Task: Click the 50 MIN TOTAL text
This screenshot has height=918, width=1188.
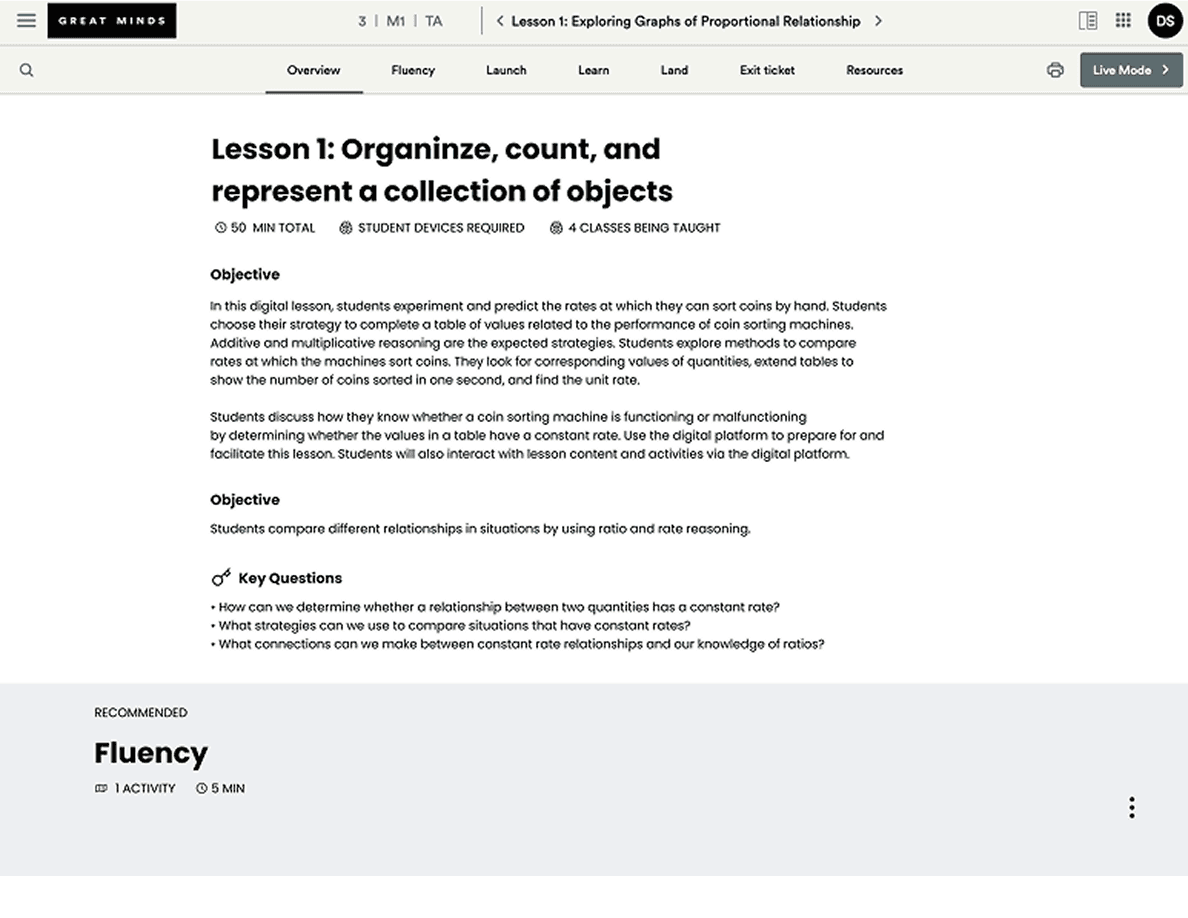Action: [x=273, y=228]
